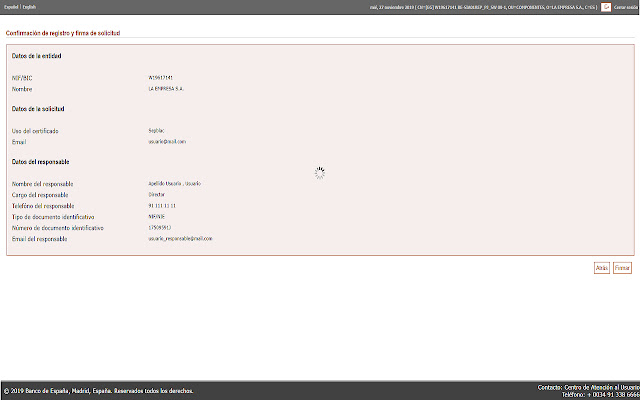Viewport: 640px width, 400px height.
Task: Click the 'Datos de la entidad' heading
Action: 36,56
